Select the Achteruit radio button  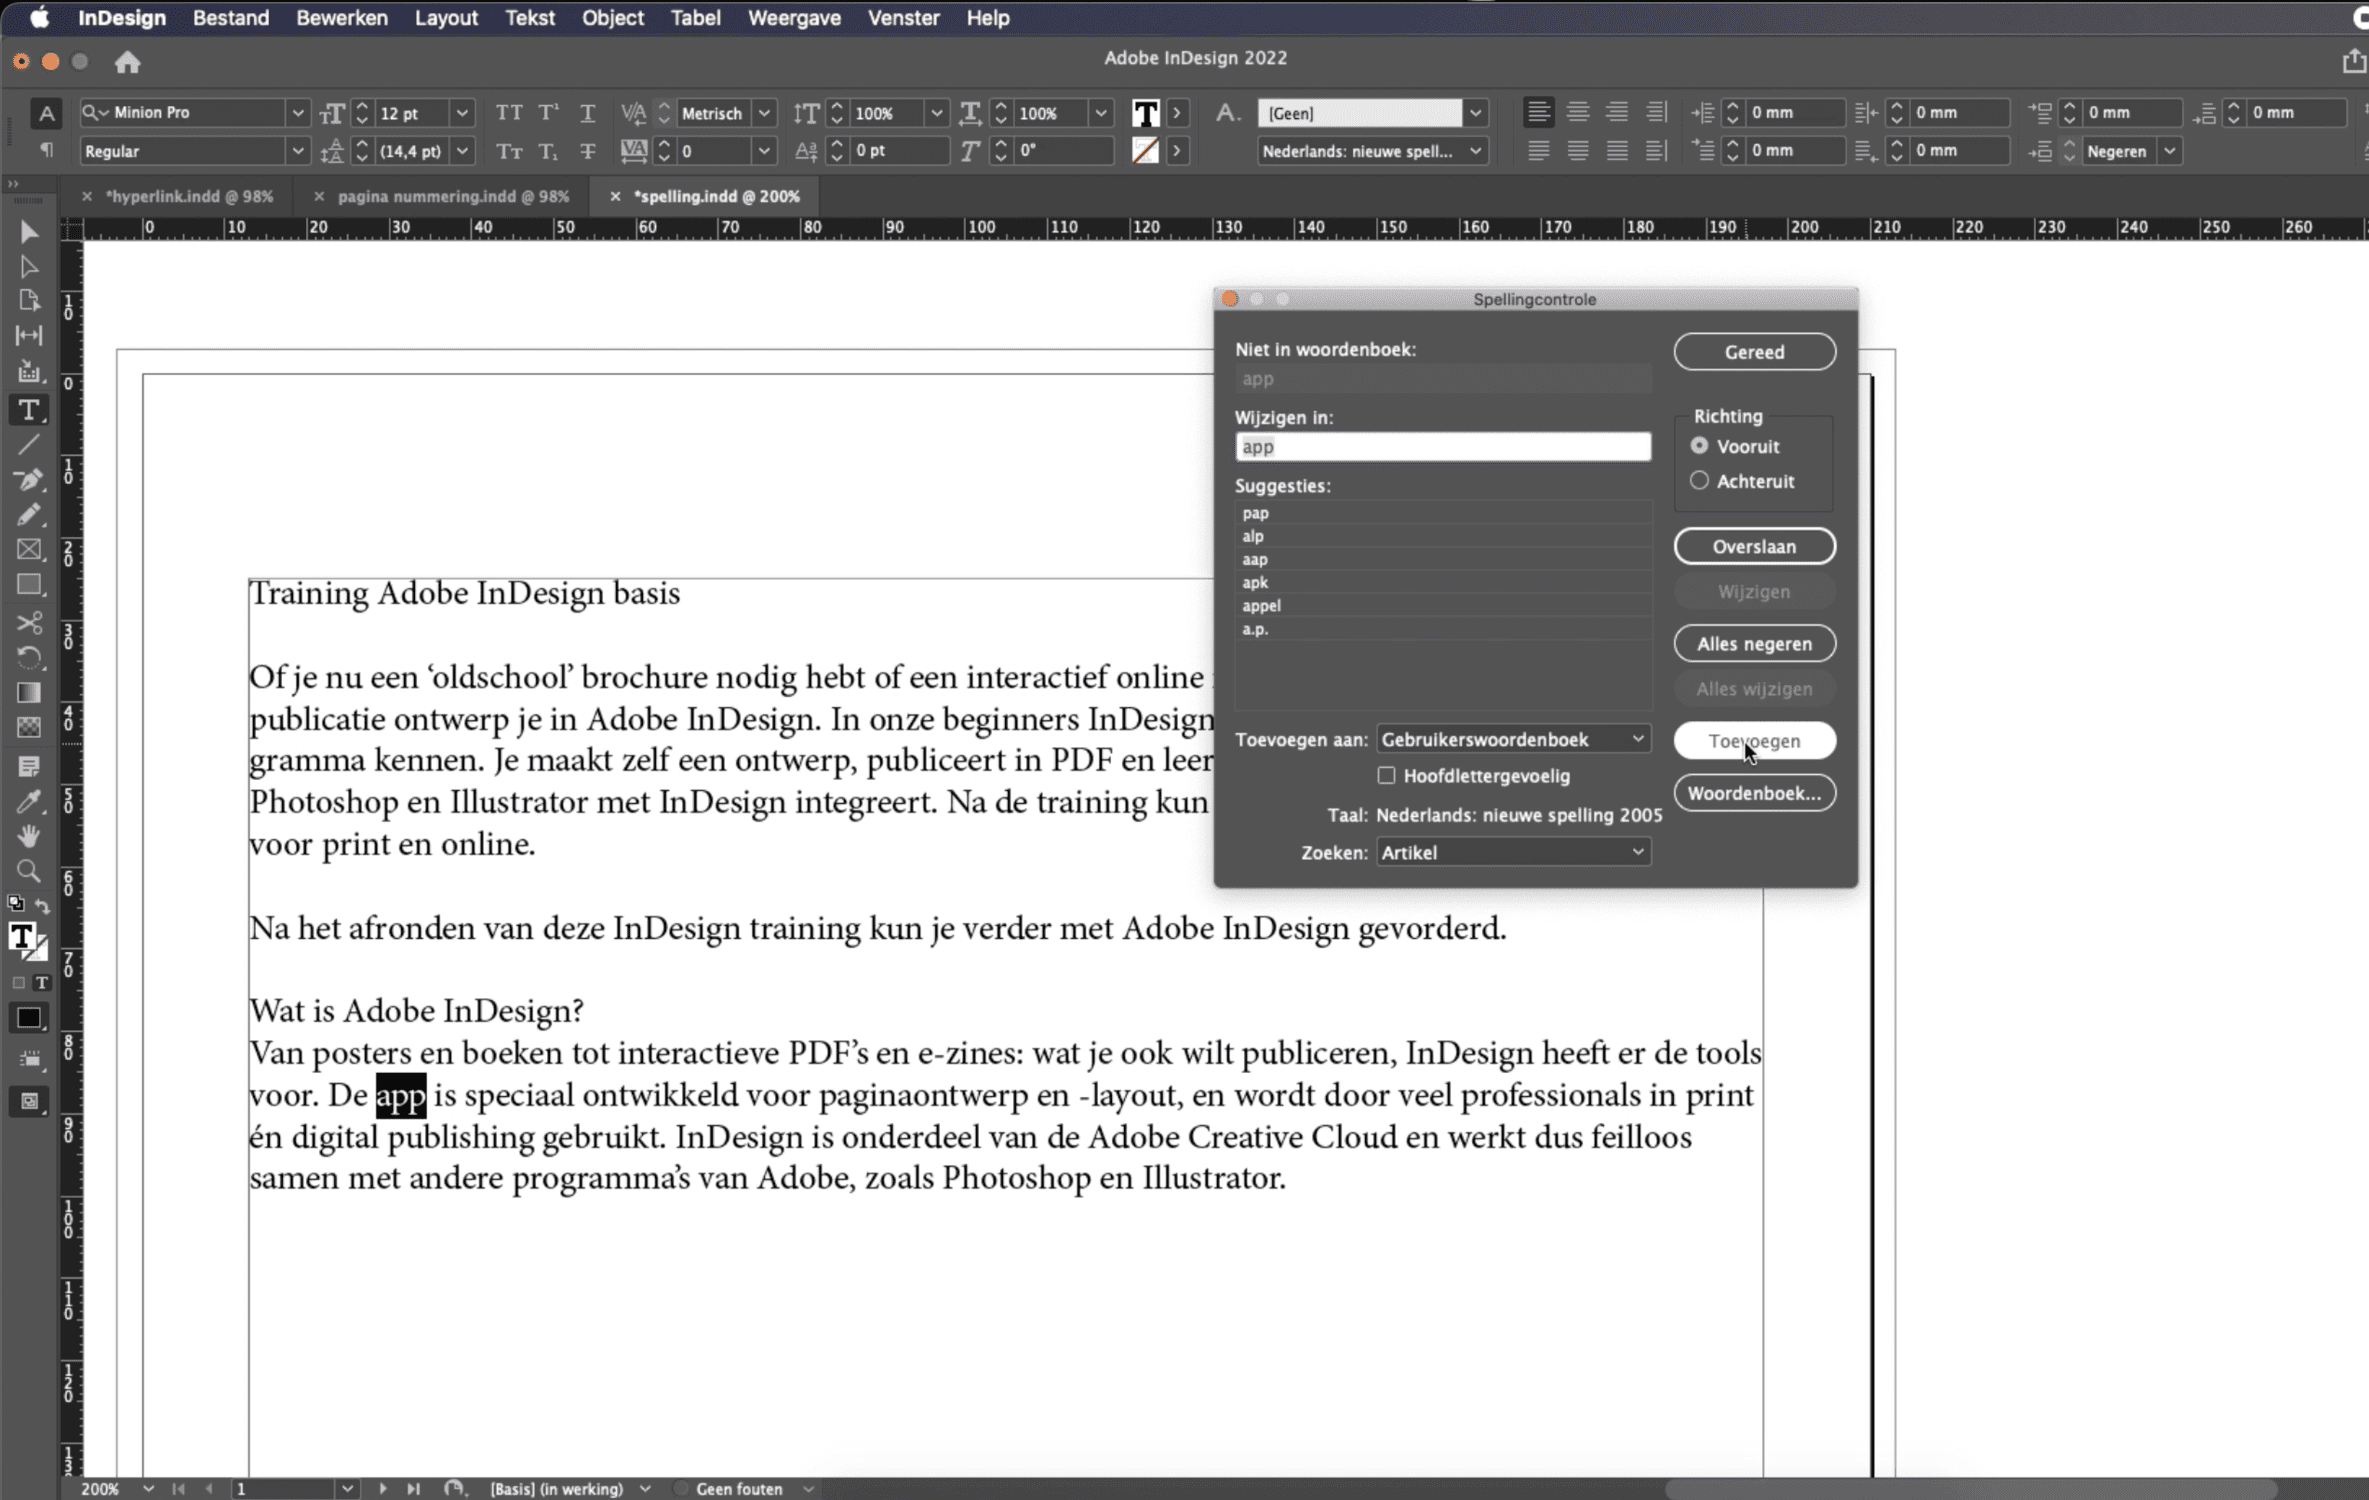[1699, 480]
